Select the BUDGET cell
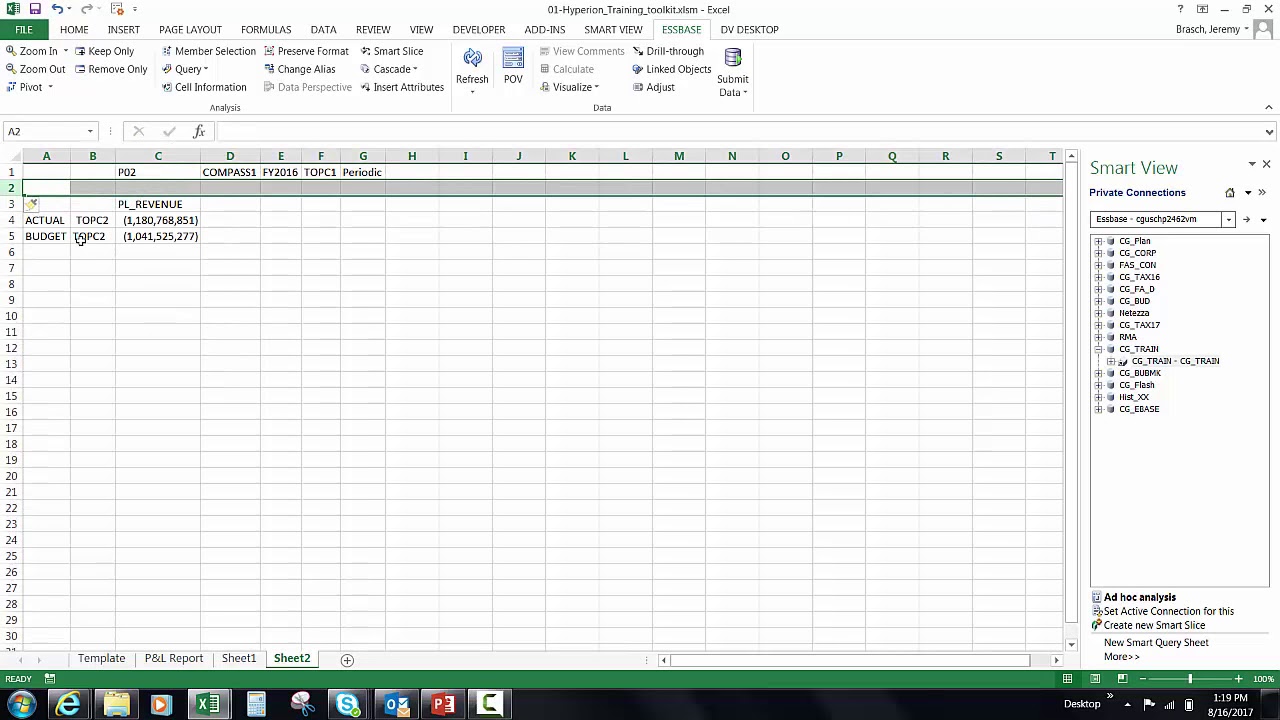This screenshot has height=720, width=1280. pyautogui.click(x=46, y=236)
